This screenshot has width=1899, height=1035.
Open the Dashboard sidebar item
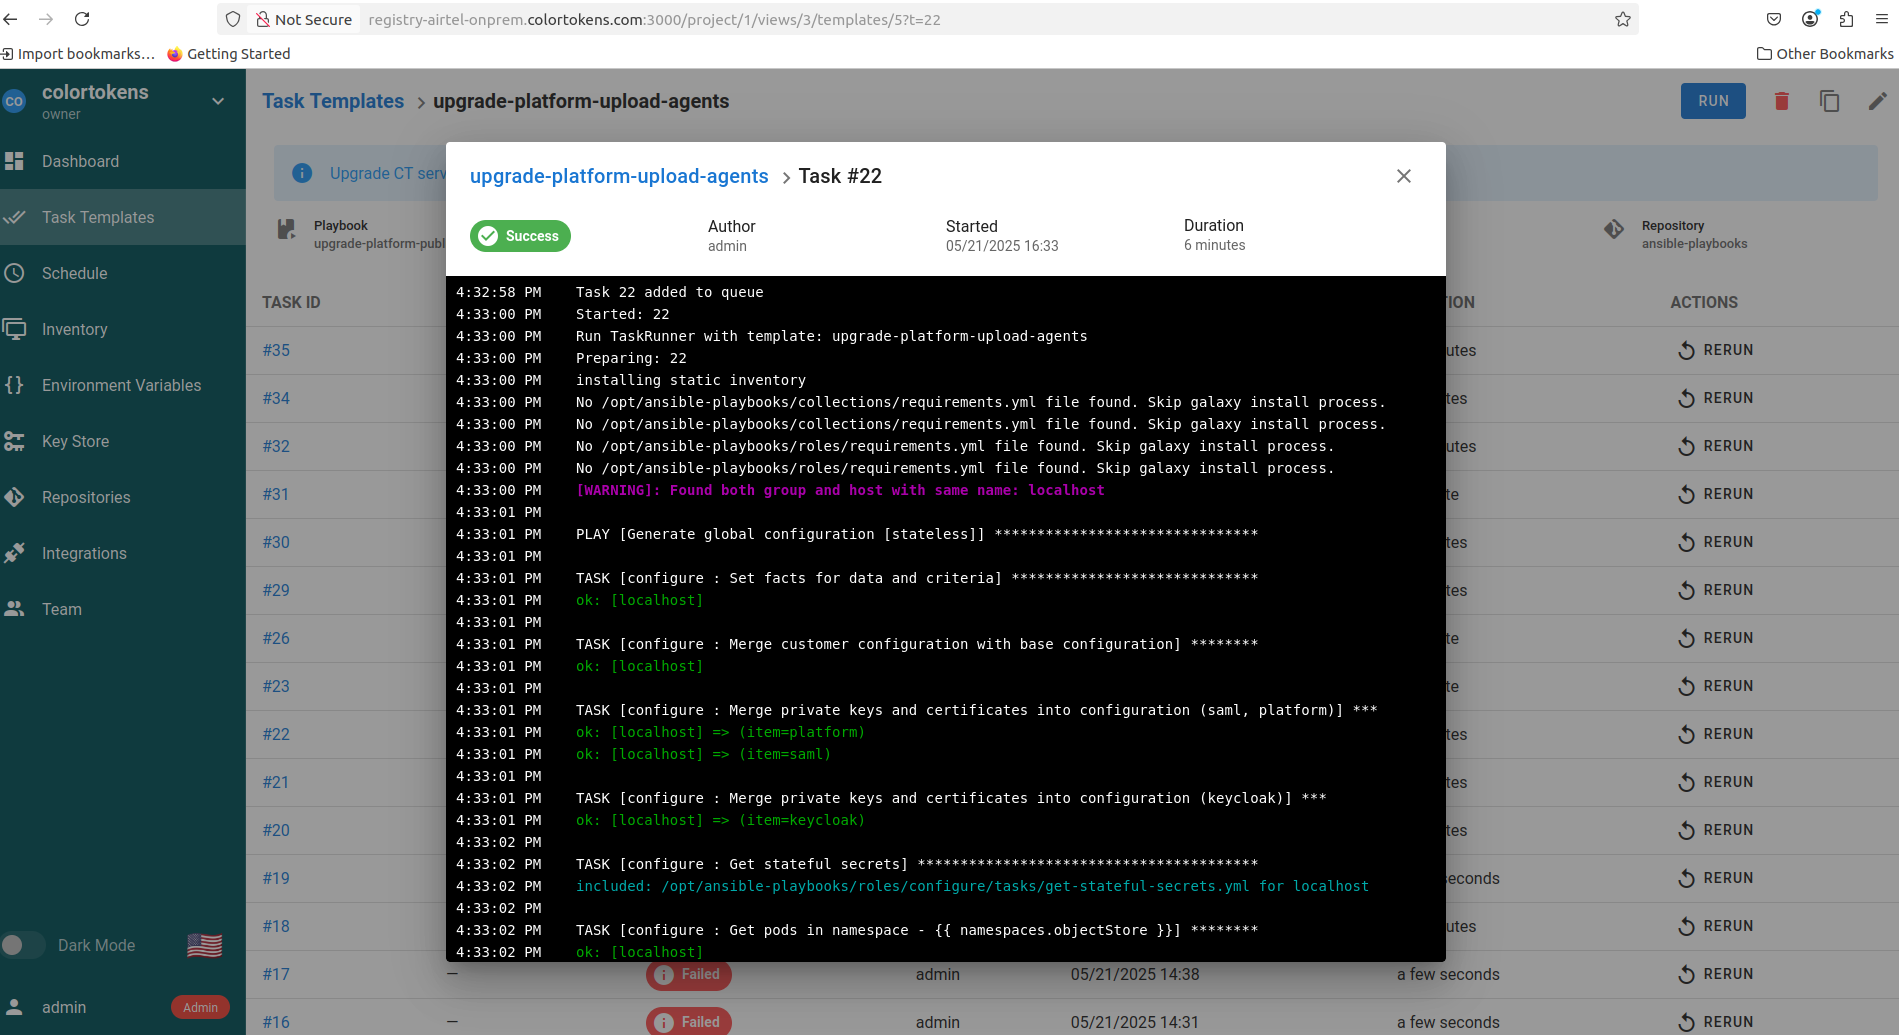[x=80, y=161]
